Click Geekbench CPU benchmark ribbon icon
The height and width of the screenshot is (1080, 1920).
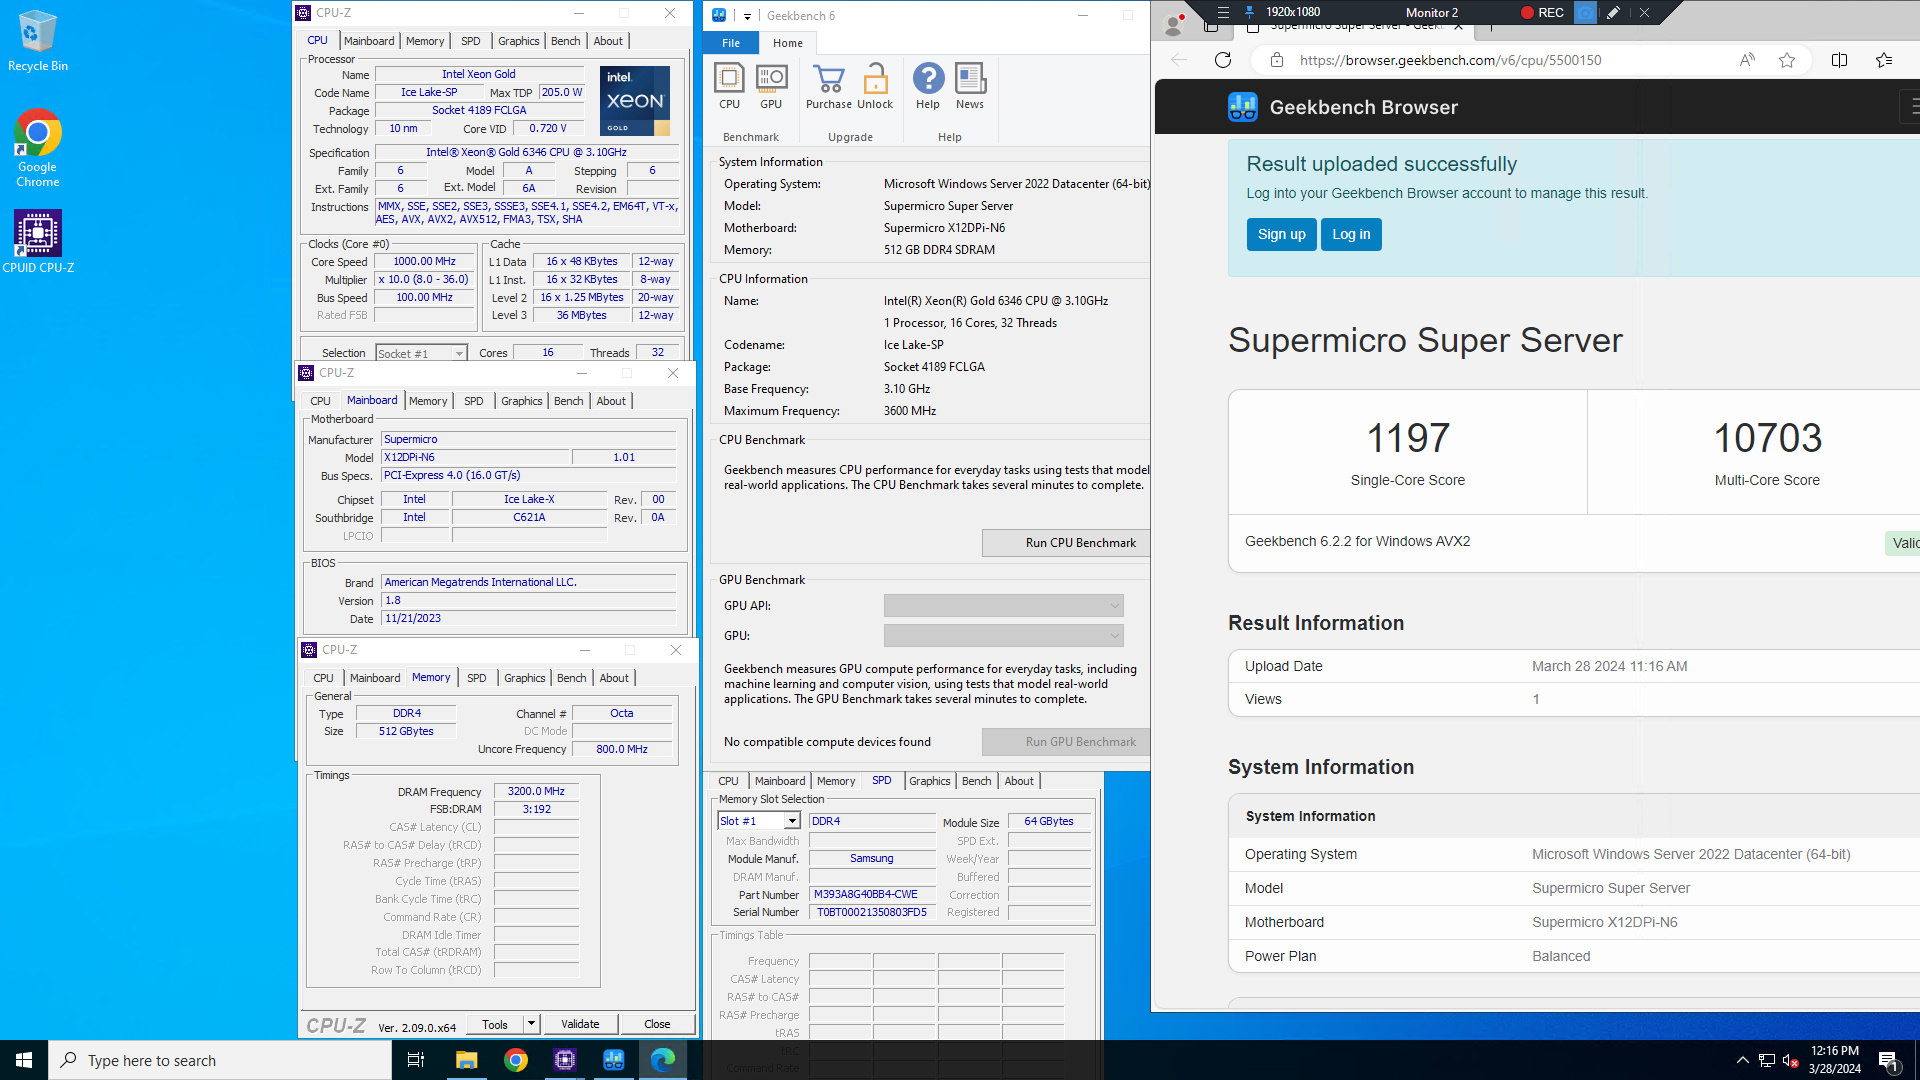(x=729, y=86)
